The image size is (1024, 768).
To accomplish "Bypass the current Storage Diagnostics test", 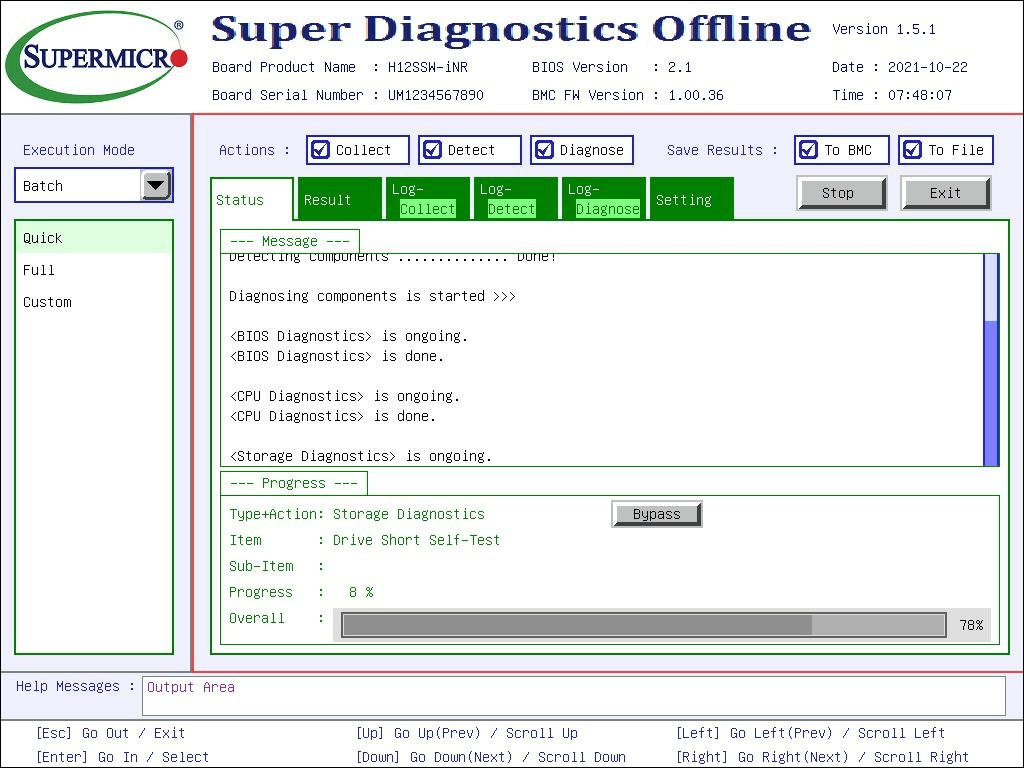I will tap(656, 514).
